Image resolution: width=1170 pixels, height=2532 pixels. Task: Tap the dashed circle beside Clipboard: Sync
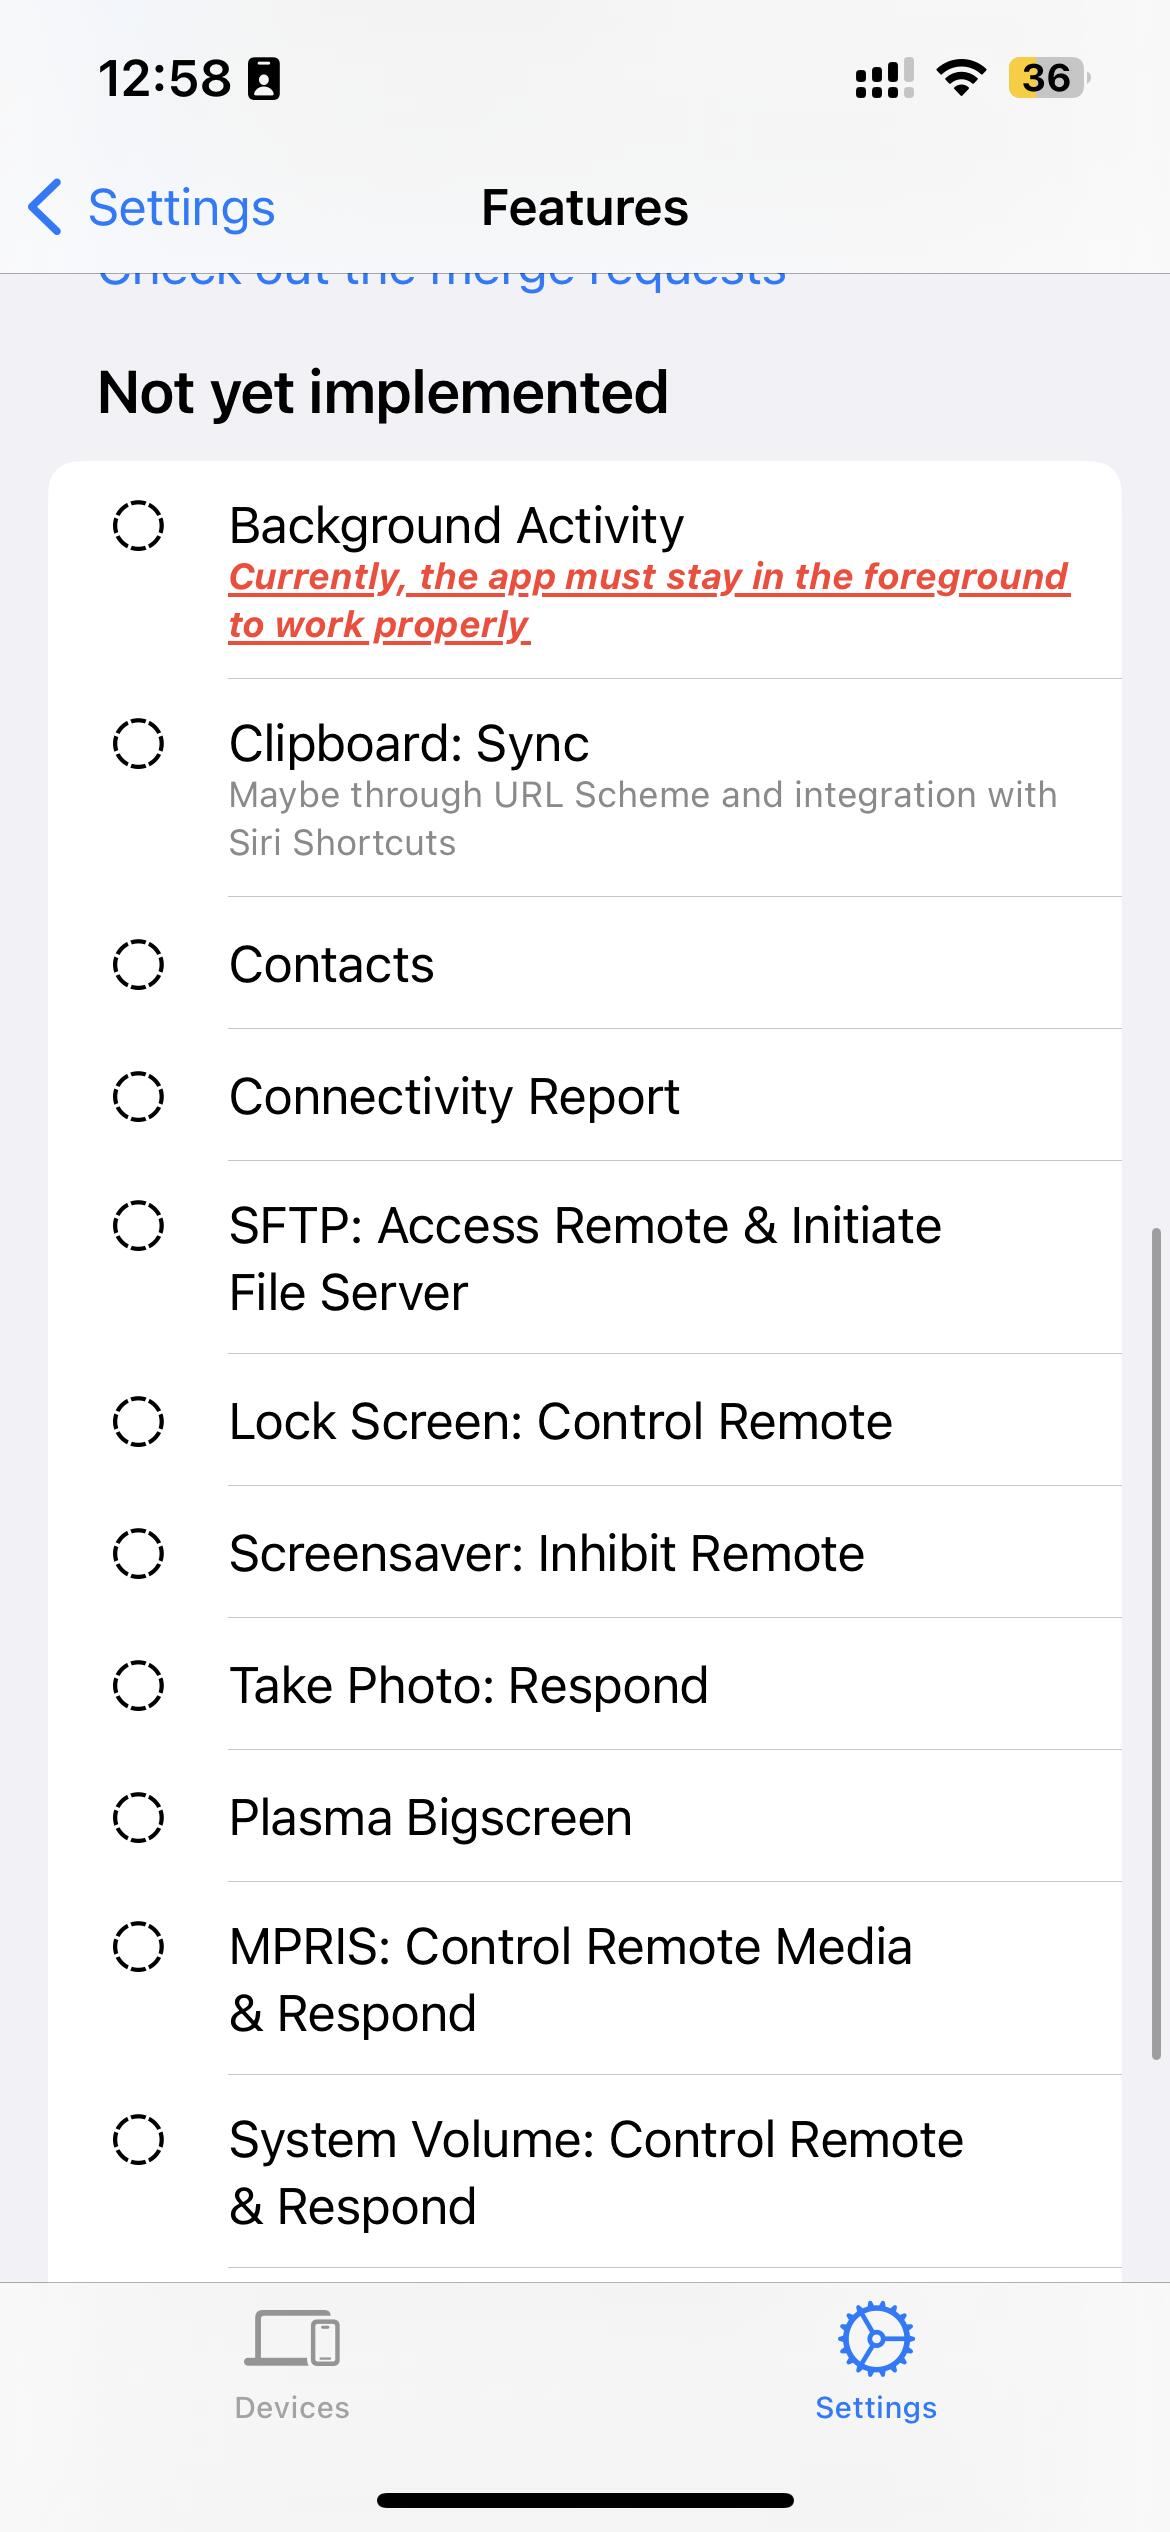tap(138, 743)
